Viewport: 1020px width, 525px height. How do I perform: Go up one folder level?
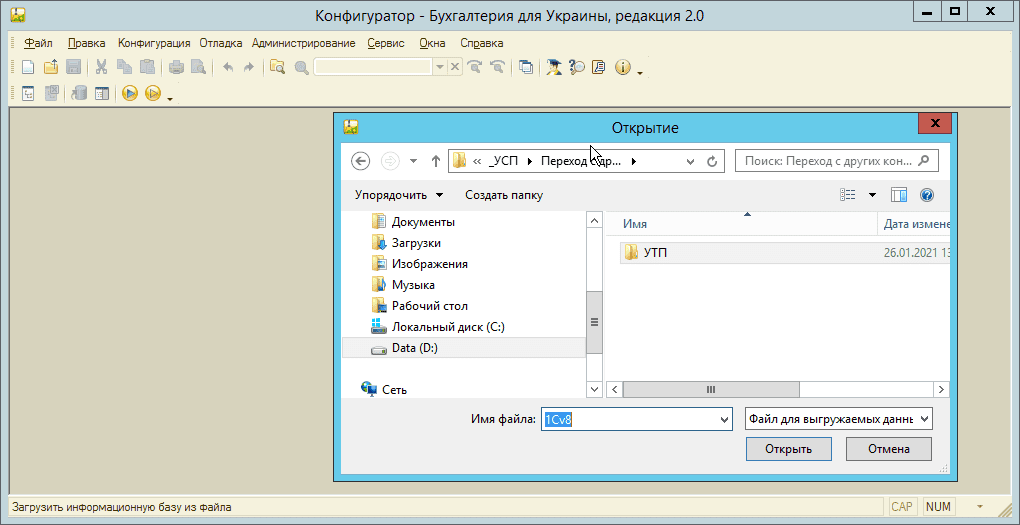pos(436,161)
